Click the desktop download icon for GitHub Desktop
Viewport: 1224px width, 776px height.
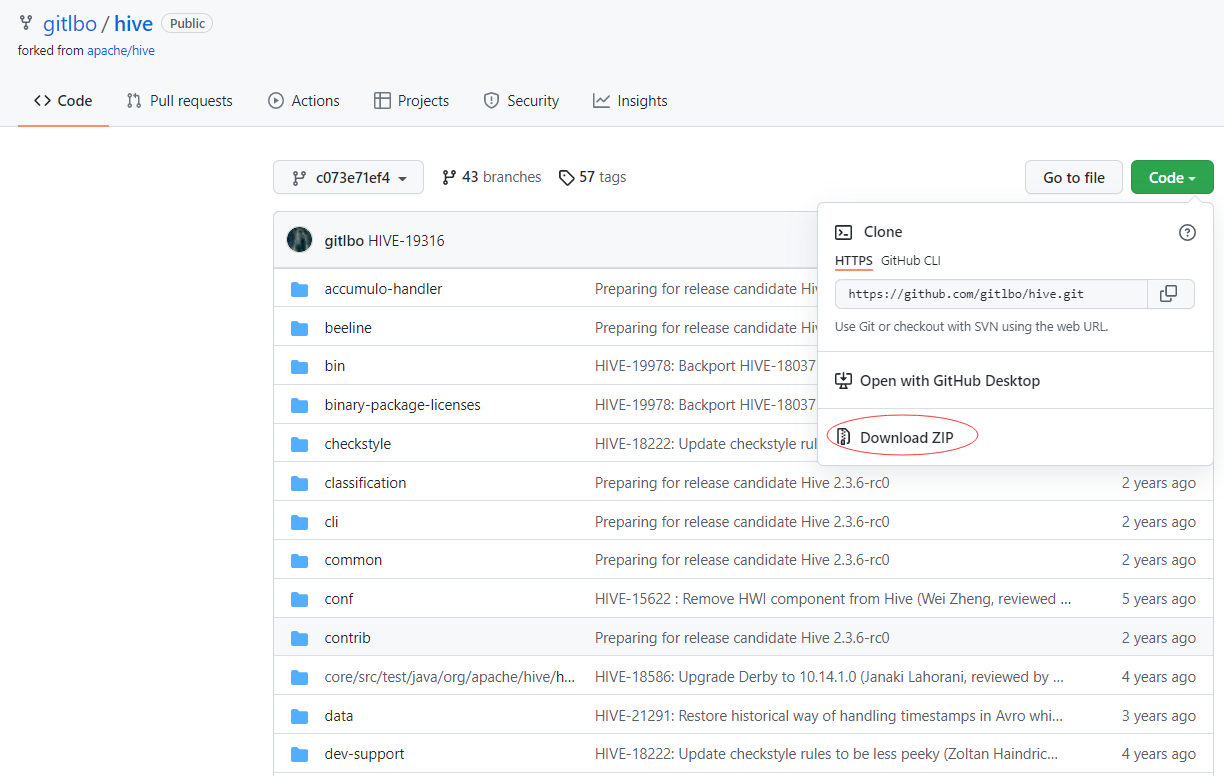[843, 381]
